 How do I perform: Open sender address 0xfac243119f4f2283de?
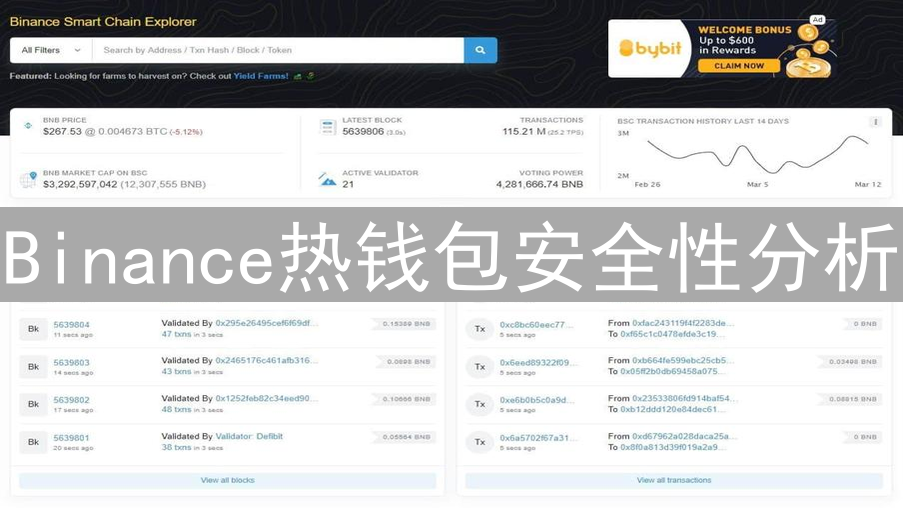(683, 323)
